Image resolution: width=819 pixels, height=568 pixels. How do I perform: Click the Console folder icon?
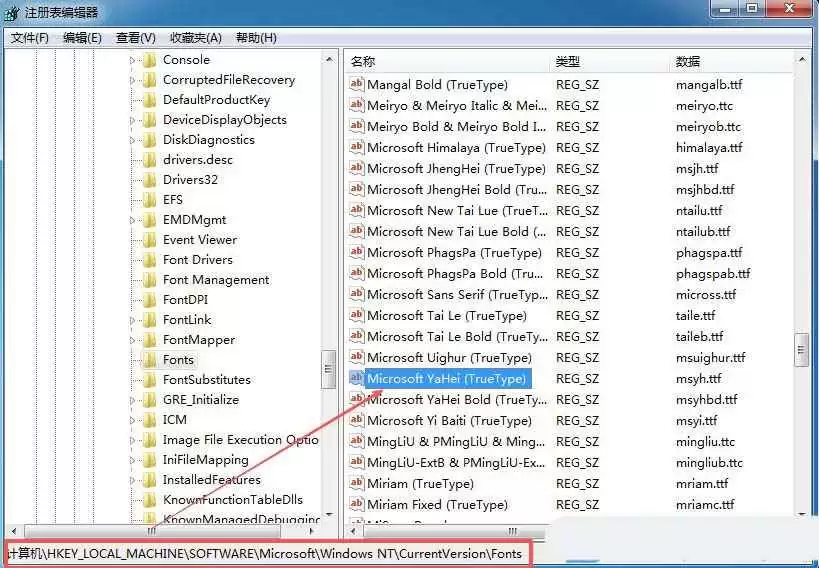coord(149,60)
